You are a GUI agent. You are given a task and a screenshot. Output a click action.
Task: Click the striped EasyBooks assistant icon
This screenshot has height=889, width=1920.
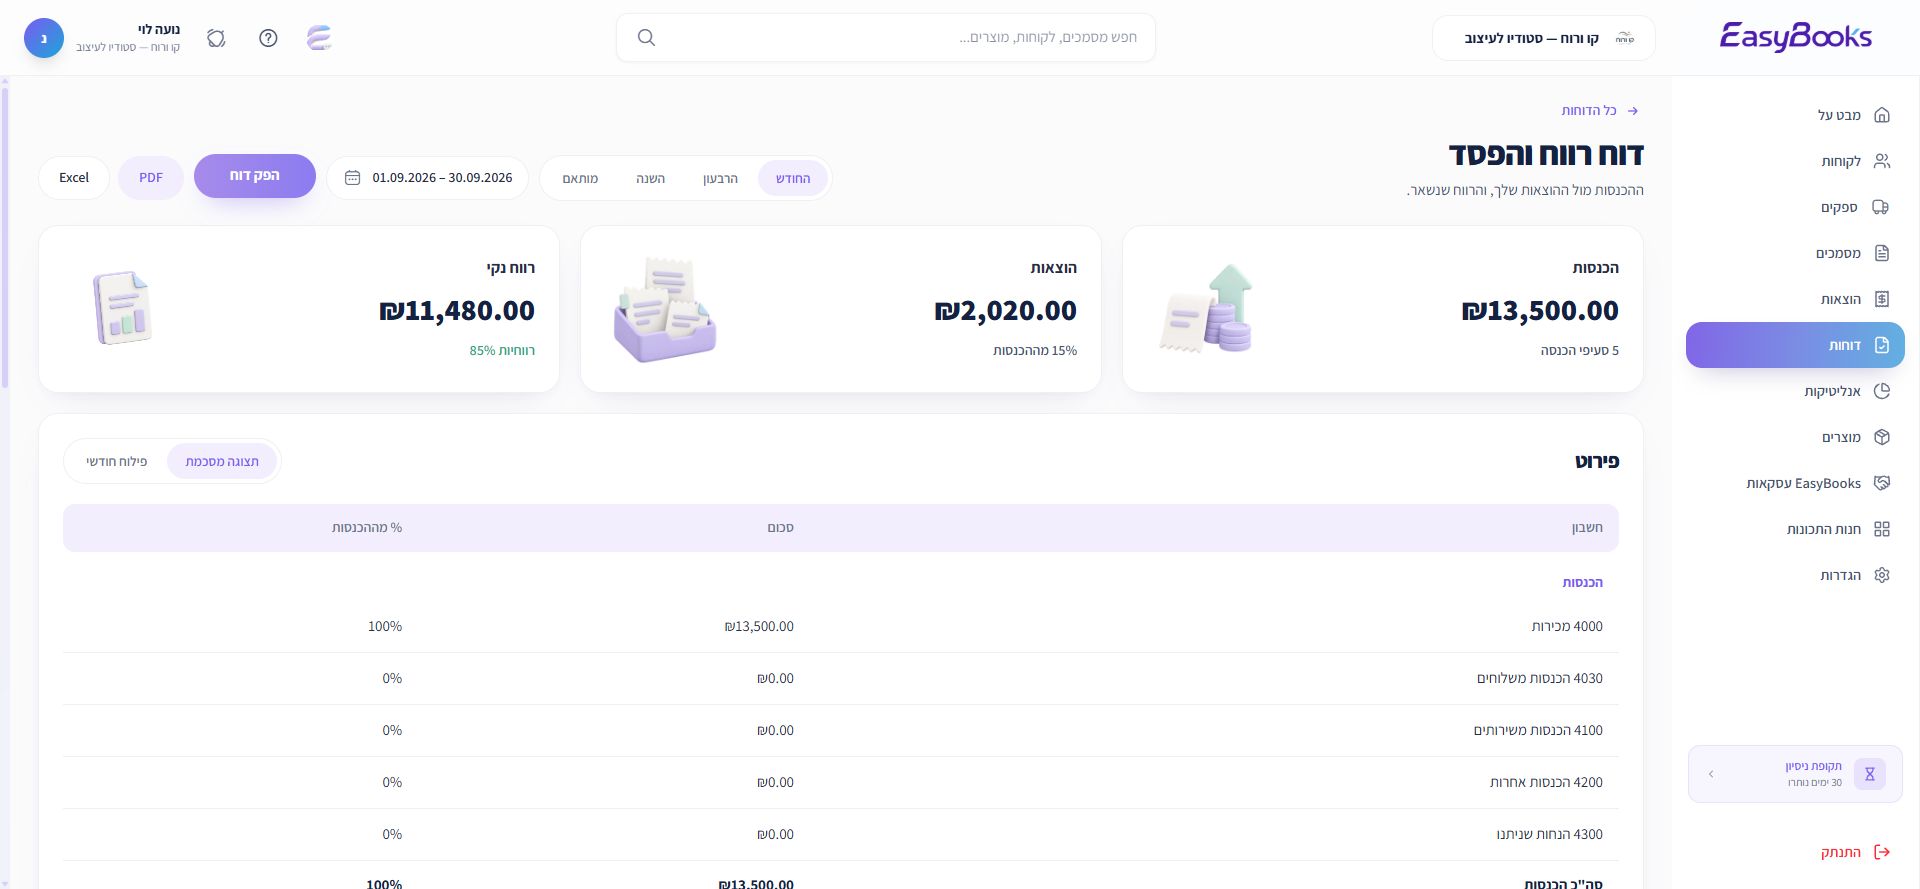[x=319, y=38]
